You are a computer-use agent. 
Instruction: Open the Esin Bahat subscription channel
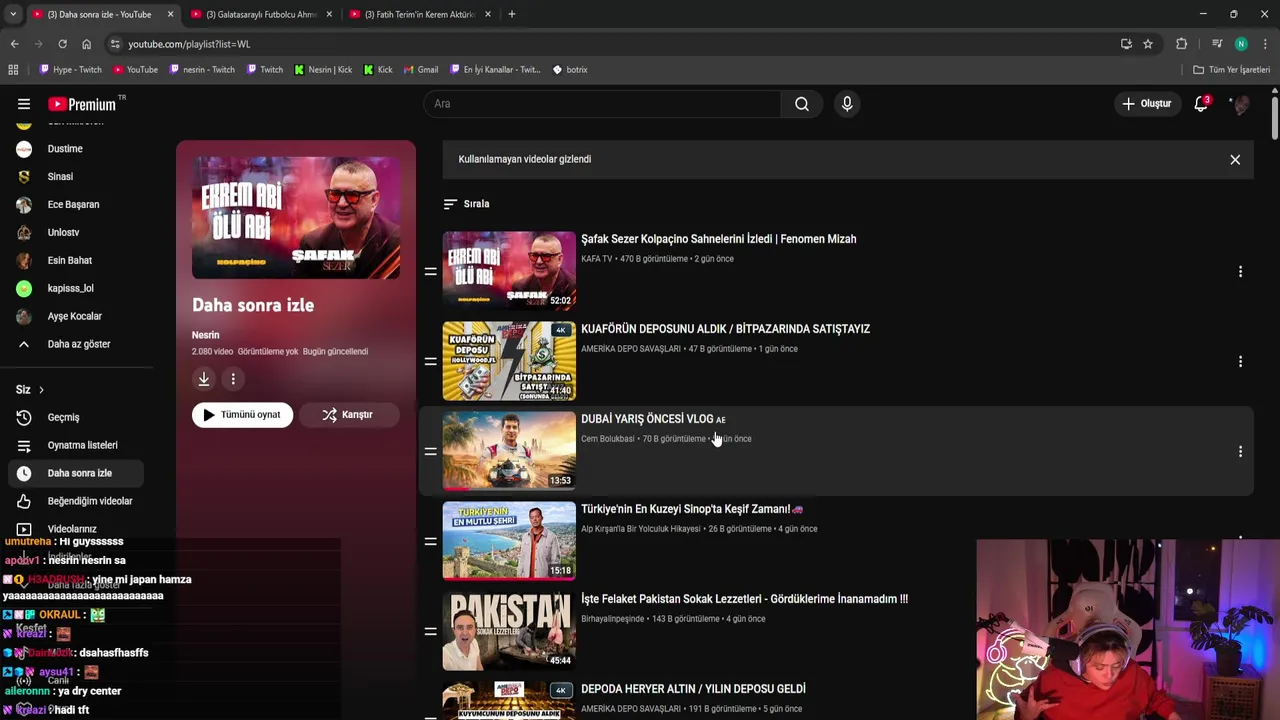click(75, 261)
